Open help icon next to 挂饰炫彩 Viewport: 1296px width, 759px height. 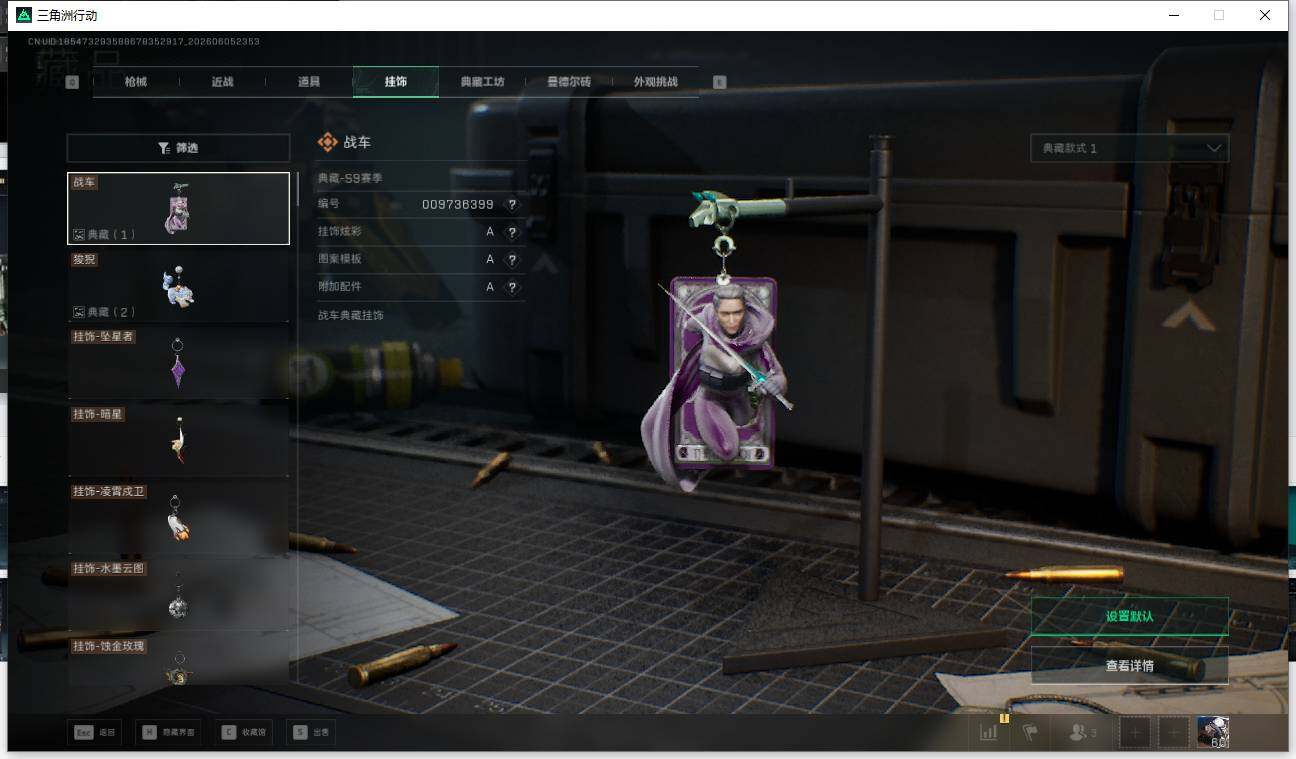[512, 232]
